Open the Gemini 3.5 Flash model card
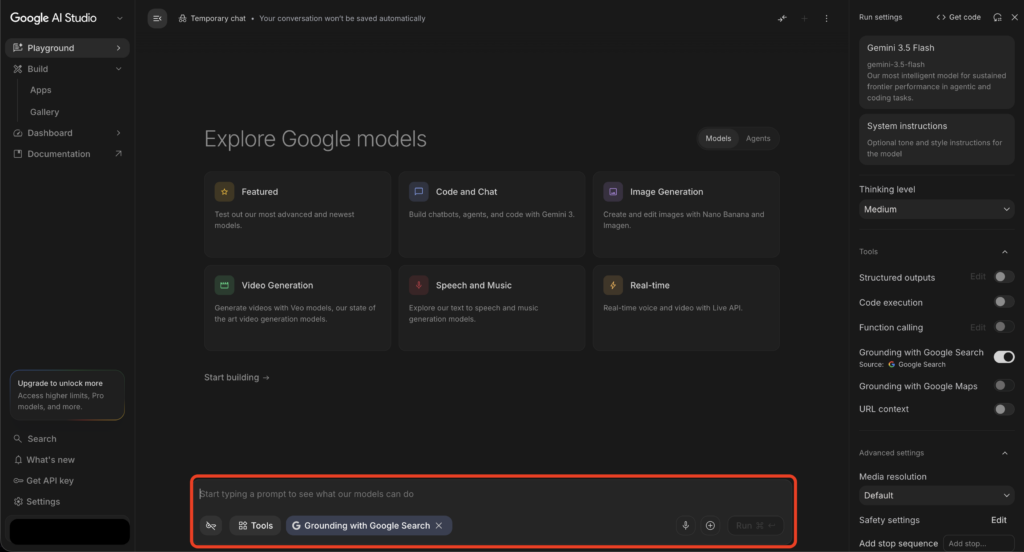1024x552 pixels. point(936,72)
